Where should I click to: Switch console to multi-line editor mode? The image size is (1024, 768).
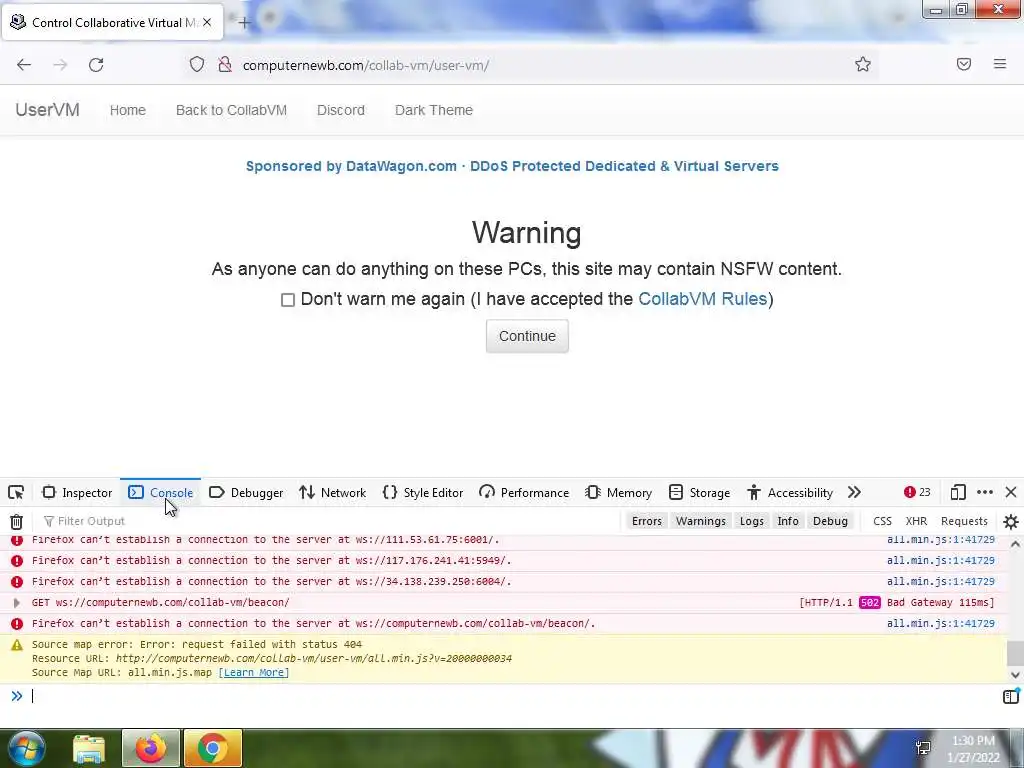1010,696
